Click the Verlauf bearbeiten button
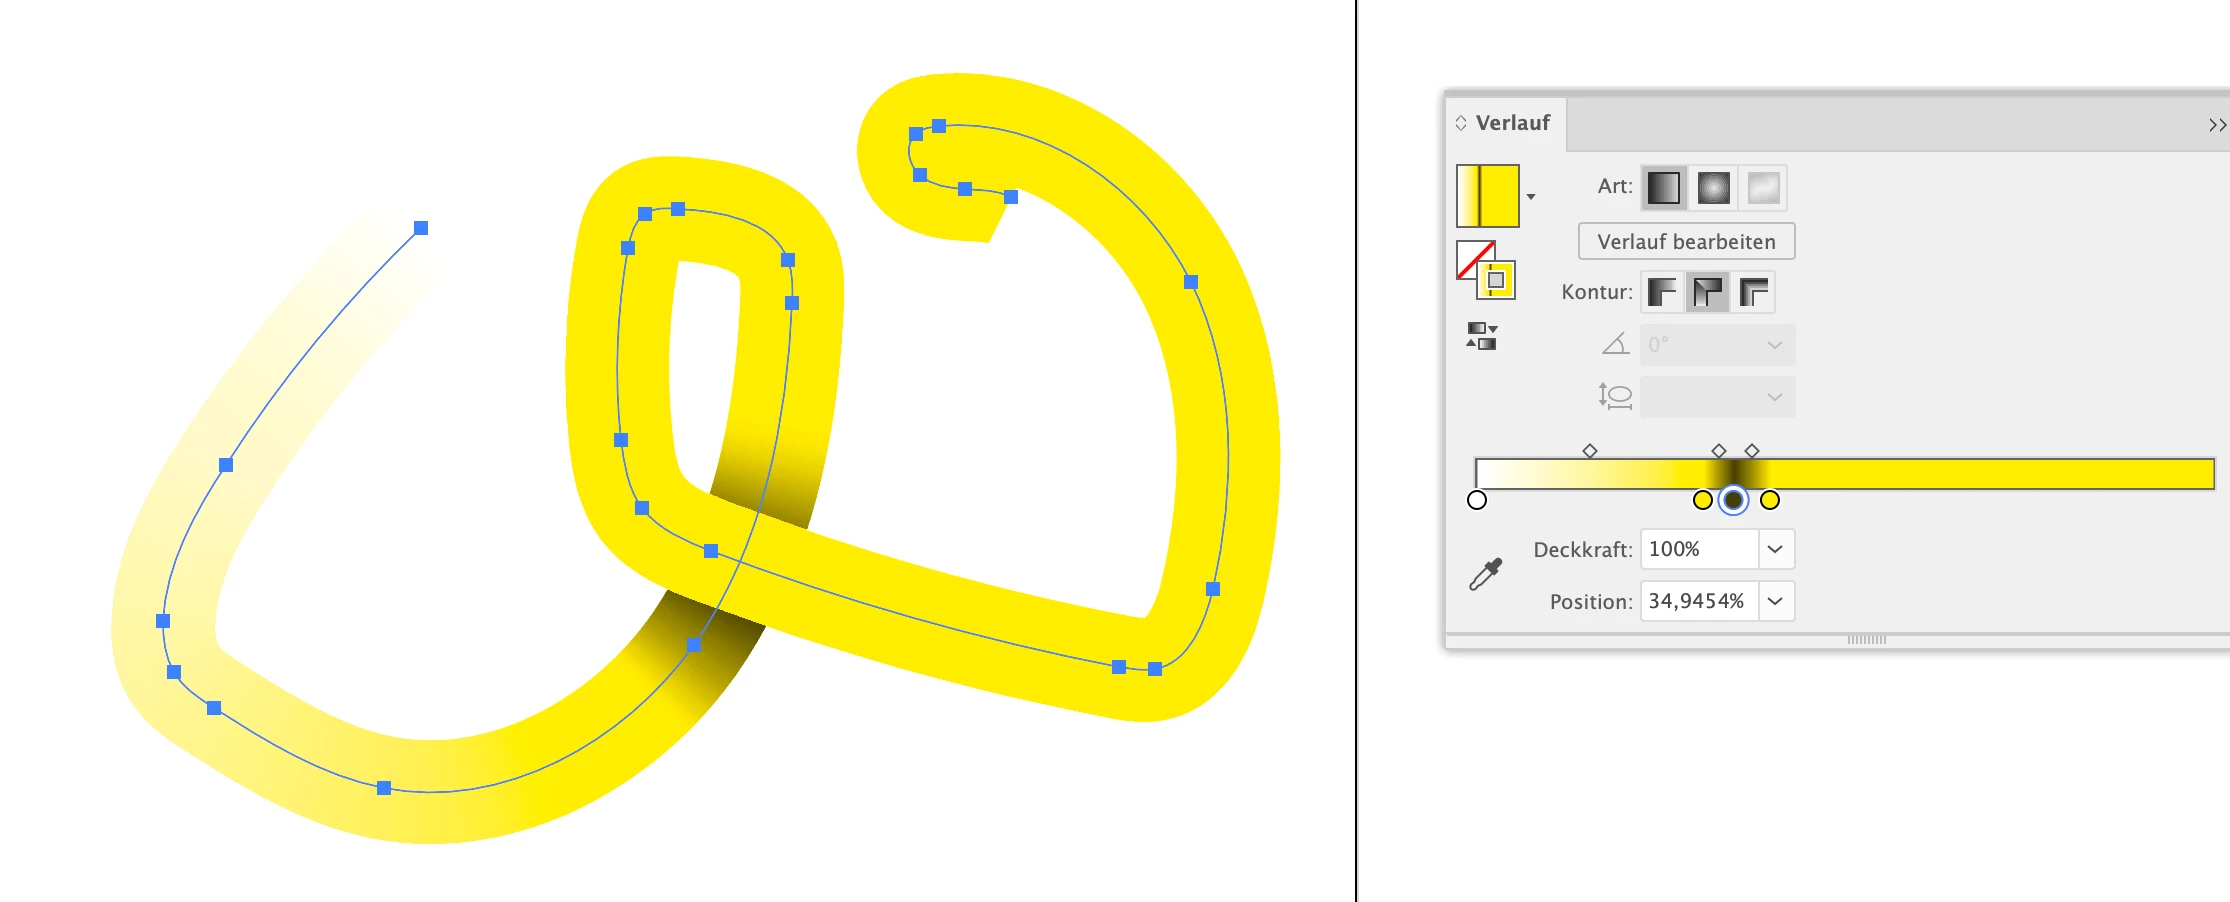Screen dimensions: 2230x902 tap(1686, 241)
